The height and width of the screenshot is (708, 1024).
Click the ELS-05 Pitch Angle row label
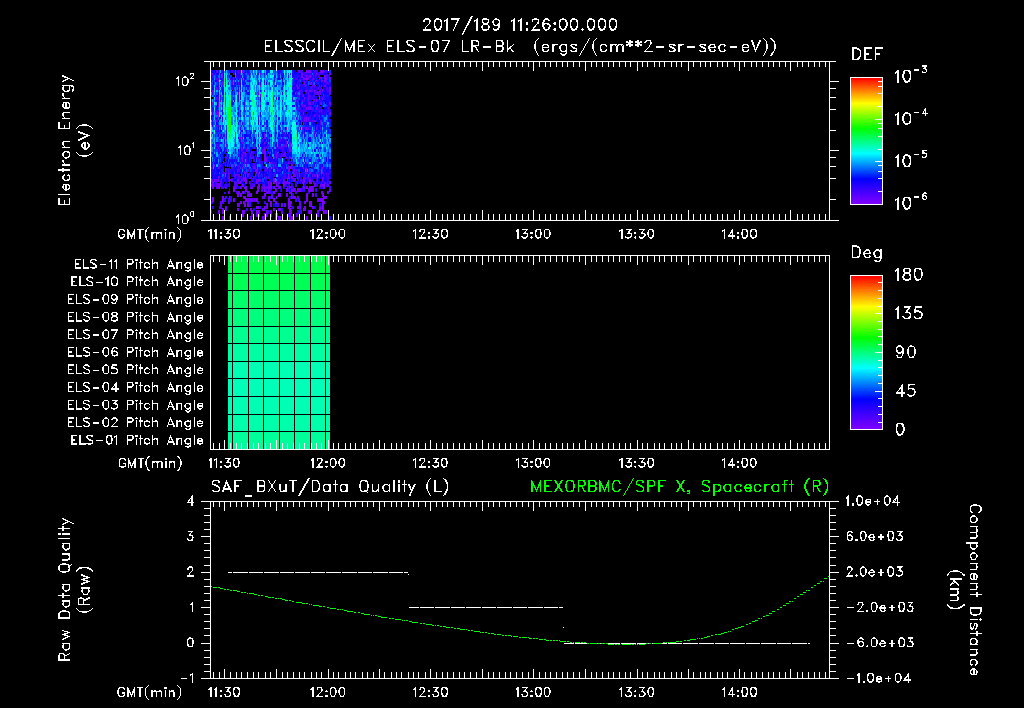pyautogui.click(x=136, y=370)
